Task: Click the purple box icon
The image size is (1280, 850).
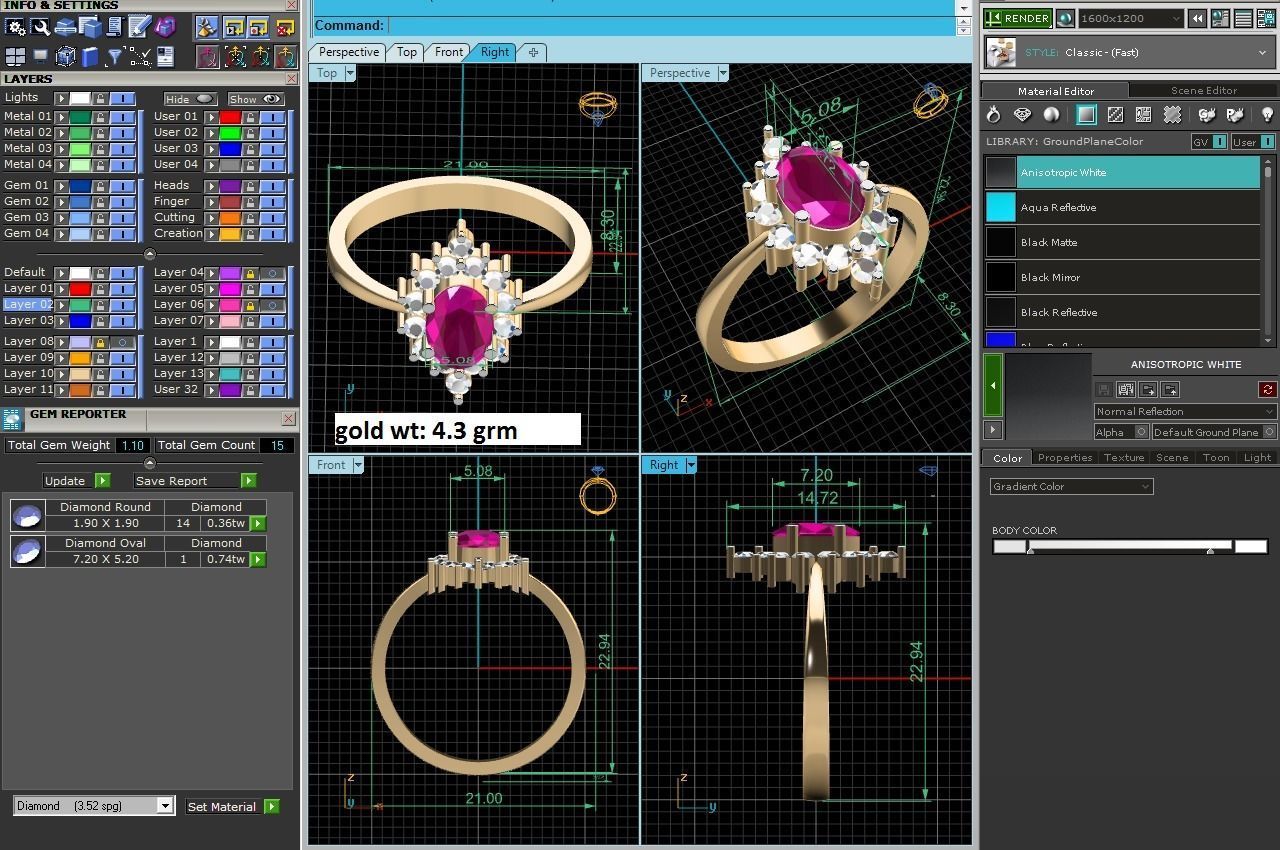Action: (x=165, y=27)
